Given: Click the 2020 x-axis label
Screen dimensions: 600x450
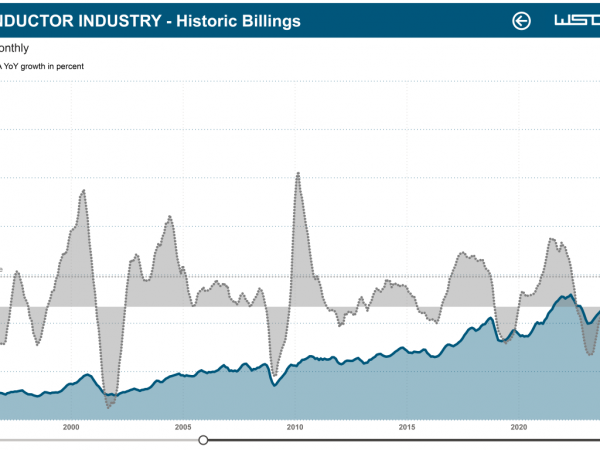Looking at the screenshot, I should tap(519, 427).
